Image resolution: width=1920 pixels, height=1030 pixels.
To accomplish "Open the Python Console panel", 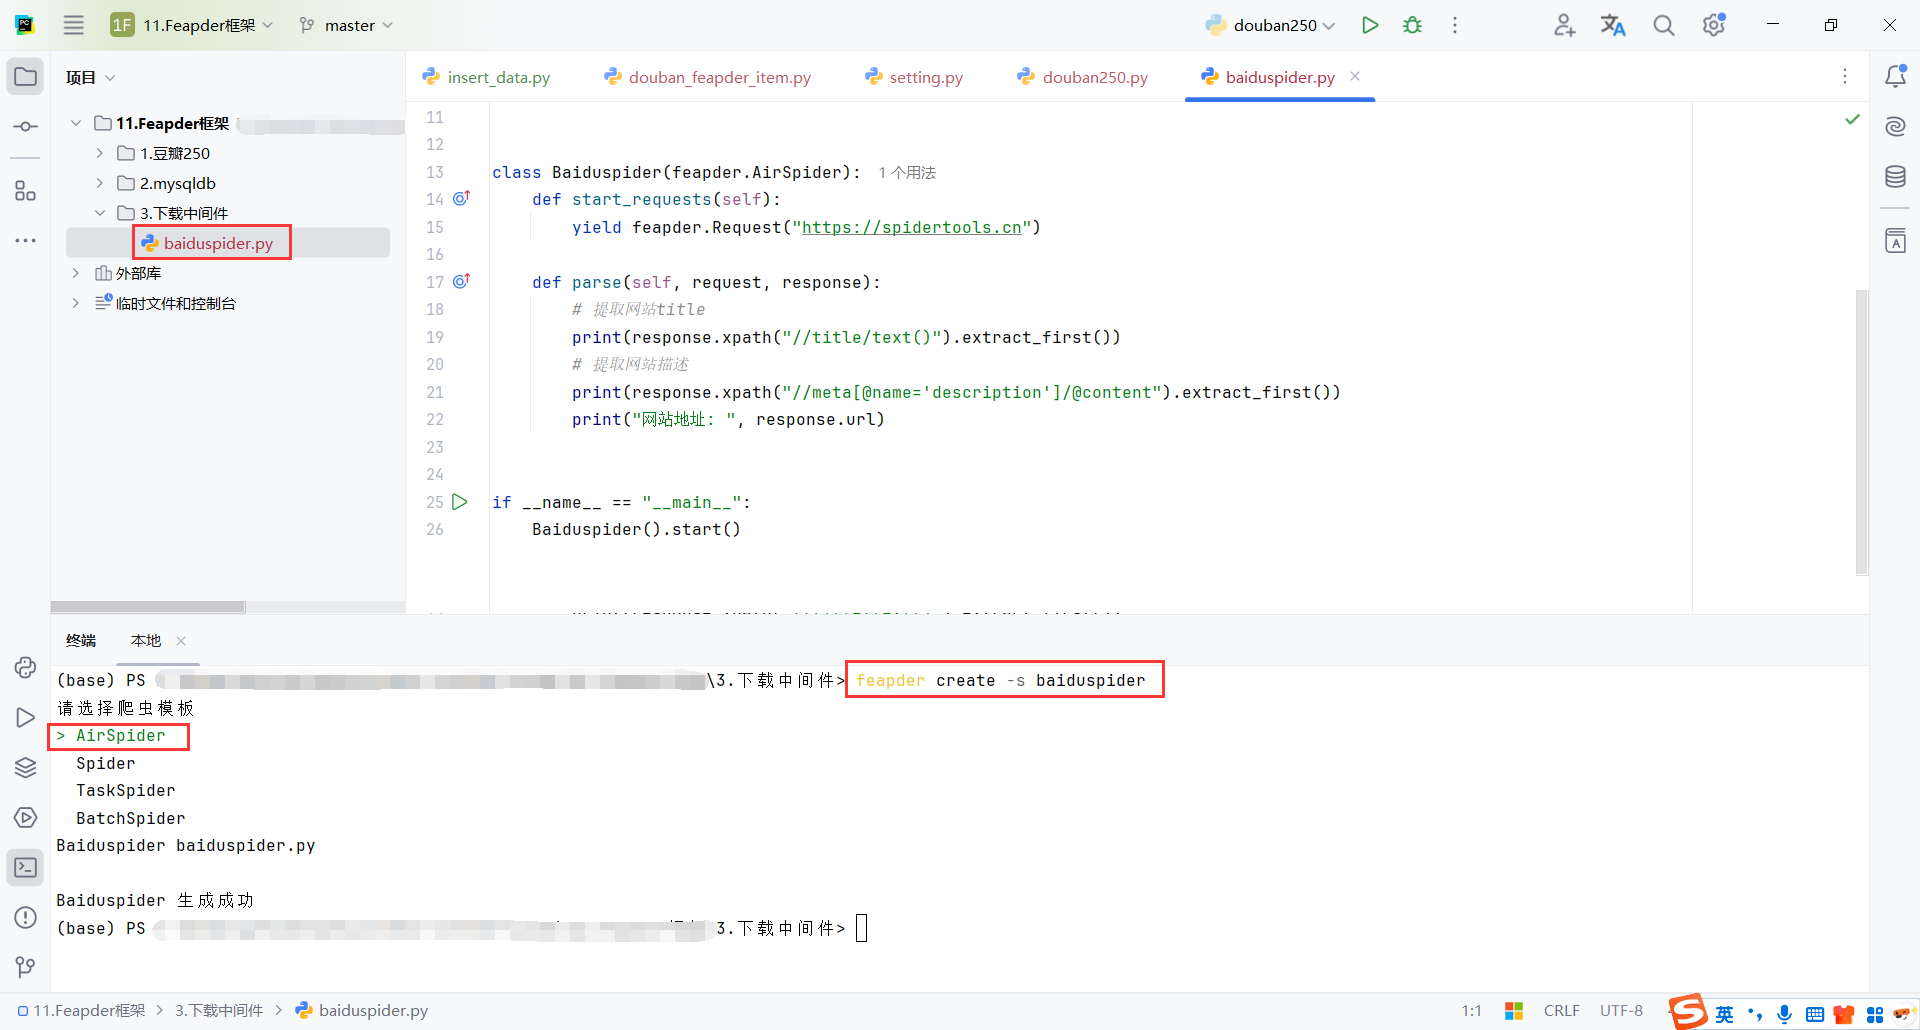I will pos(25,668).
